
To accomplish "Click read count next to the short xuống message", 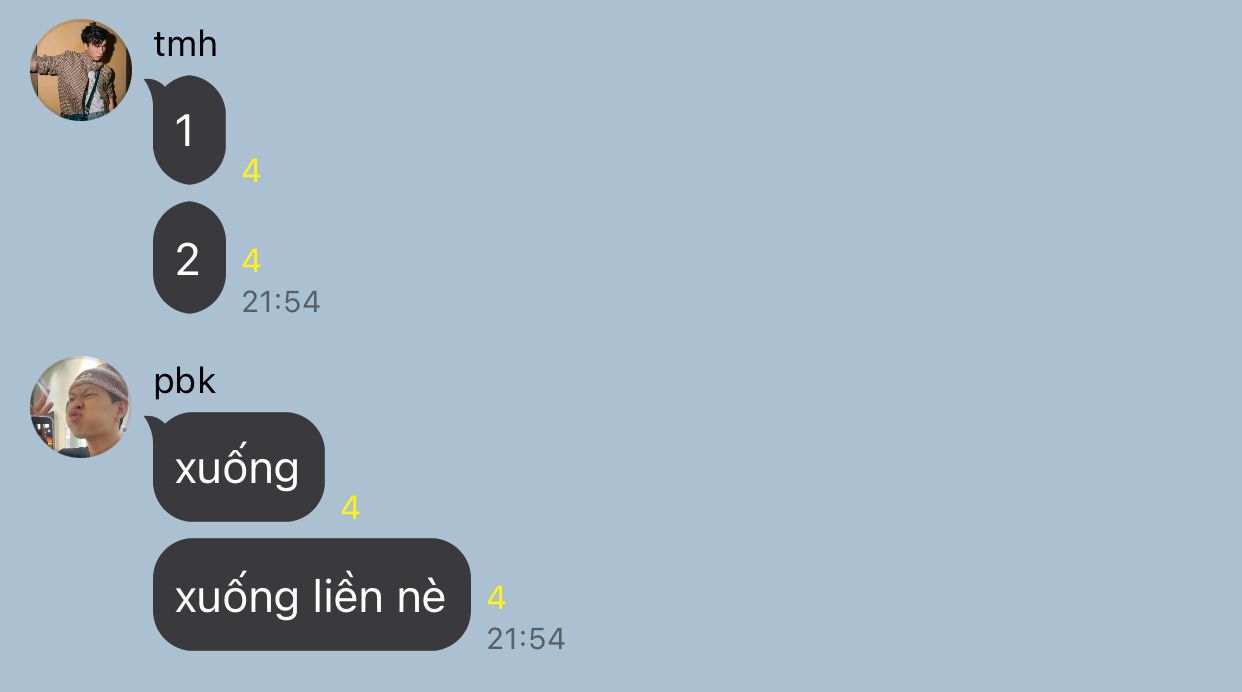I will [350, 508].
